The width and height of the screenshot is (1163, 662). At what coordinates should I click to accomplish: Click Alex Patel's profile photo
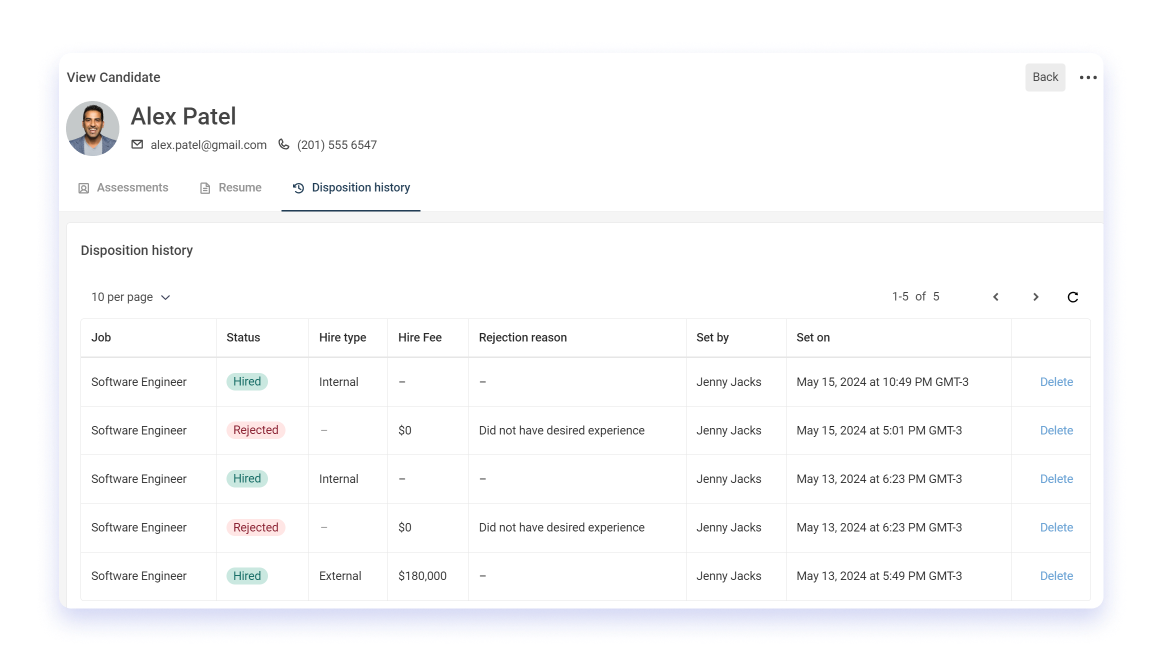tap(93, 129)
